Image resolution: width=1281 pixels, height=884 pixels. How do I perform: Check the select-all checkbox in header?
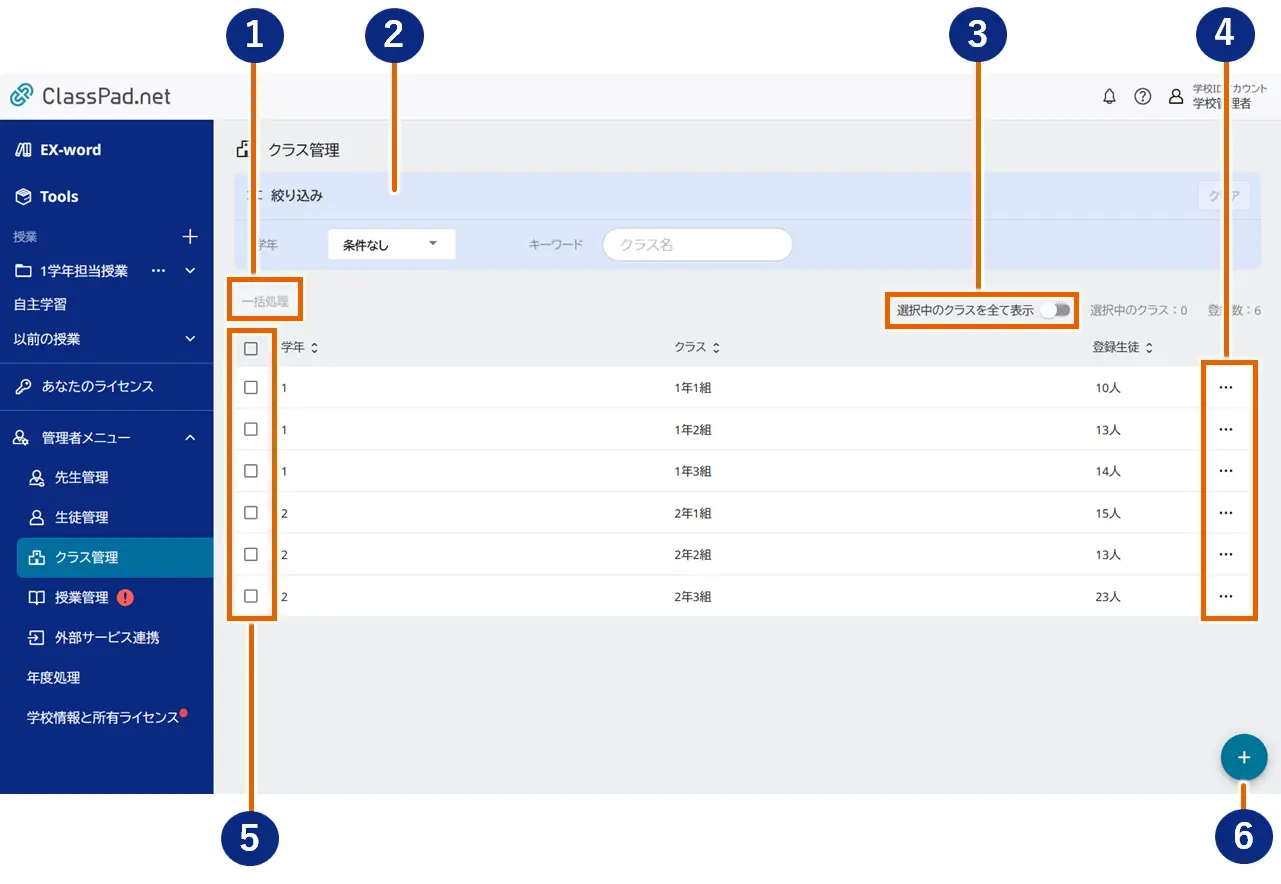(251, 348)
